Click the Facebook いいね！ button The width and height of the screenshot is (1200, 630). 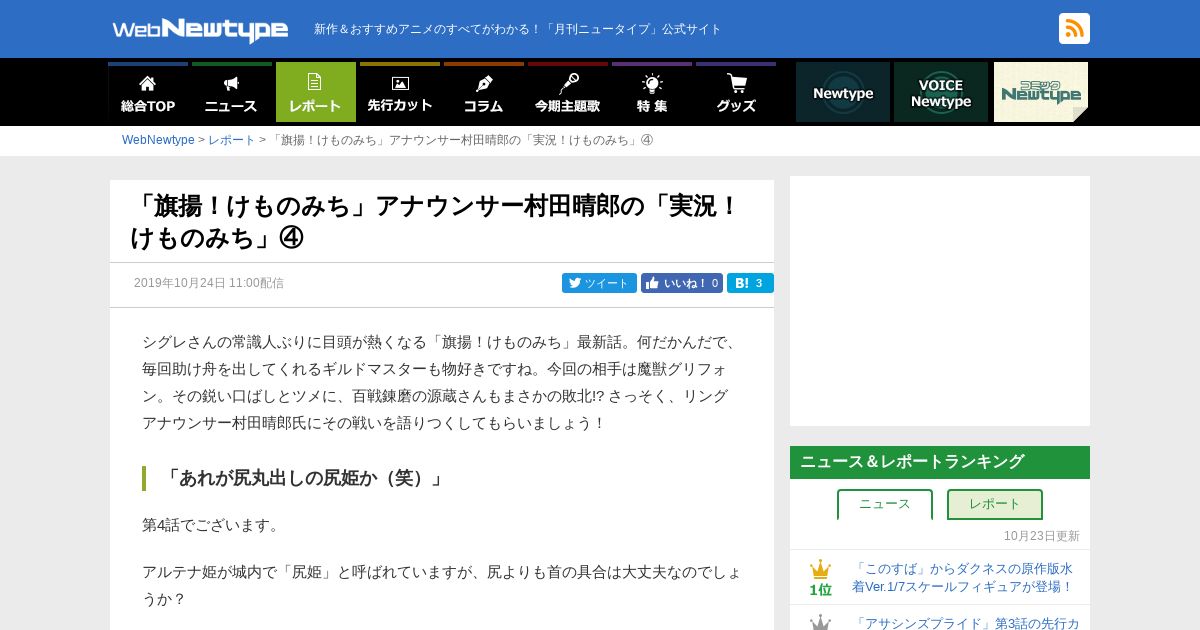click(682, 283)
